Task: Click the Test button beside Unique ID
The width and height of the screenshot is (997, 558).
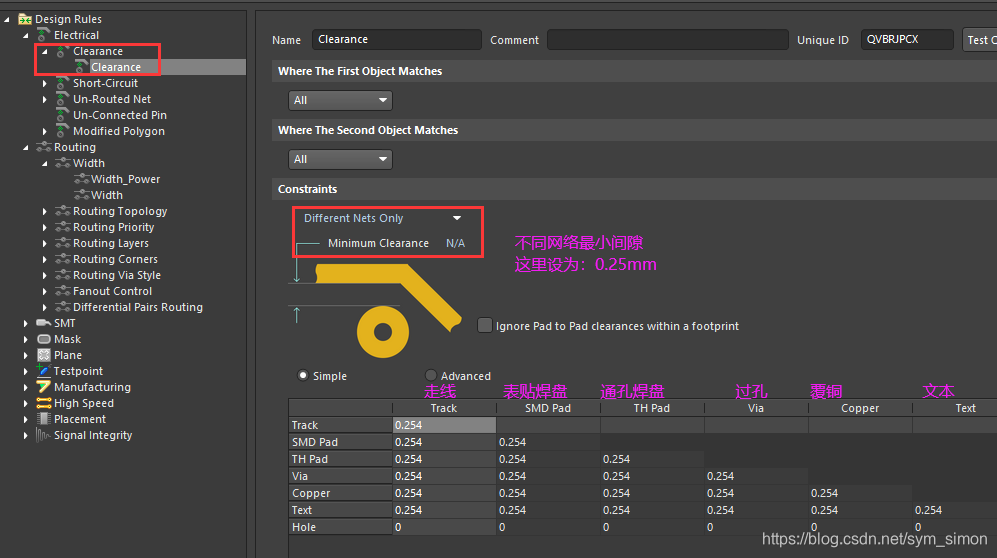Action: tap(978, 40)
